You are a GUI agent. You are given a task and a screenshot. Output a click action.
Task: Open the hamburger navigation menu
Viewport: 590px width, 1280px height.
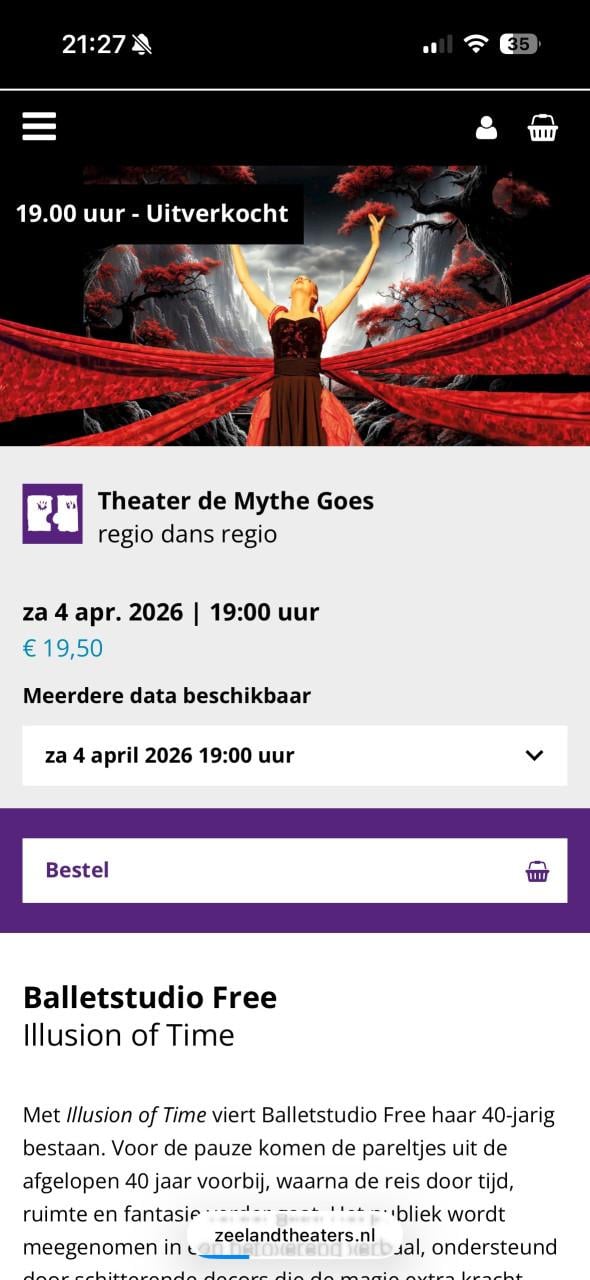click(38, 126)
